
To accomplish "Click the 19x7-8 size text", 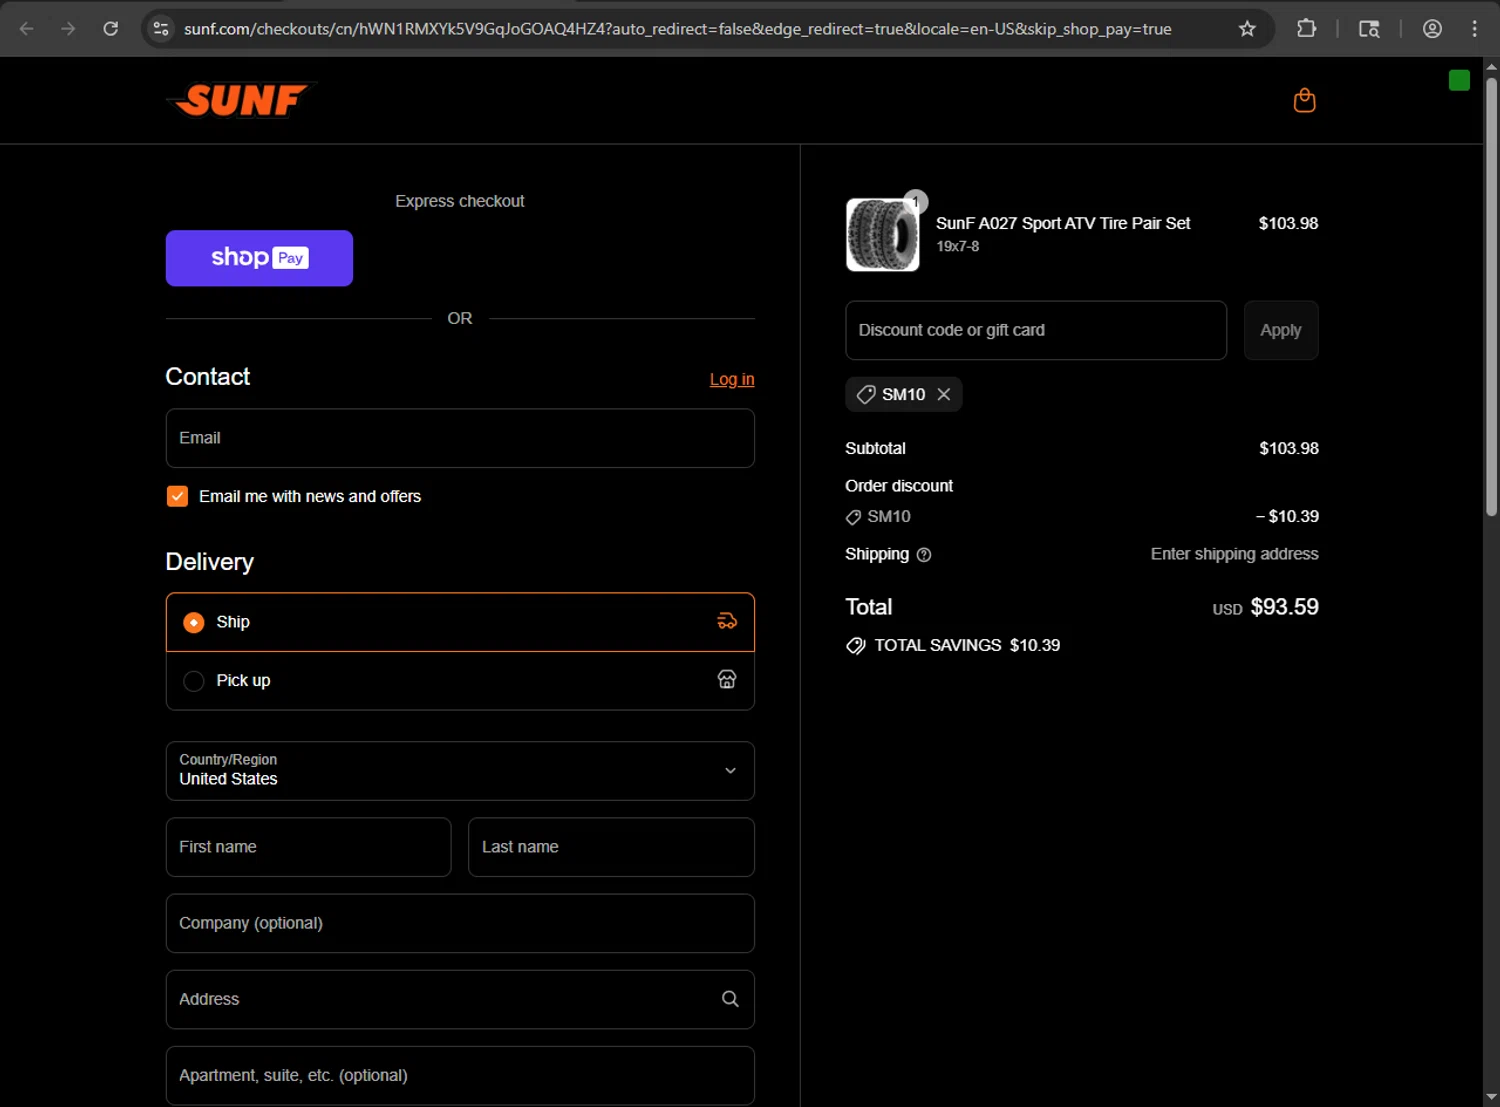I will pos(957,246).
